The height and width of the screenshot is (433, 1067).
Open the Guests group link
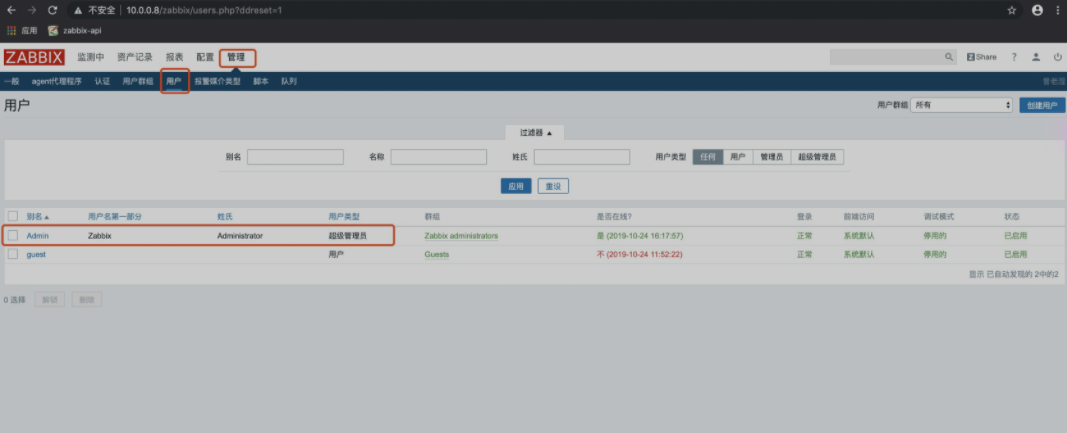(x=437, y=254)
